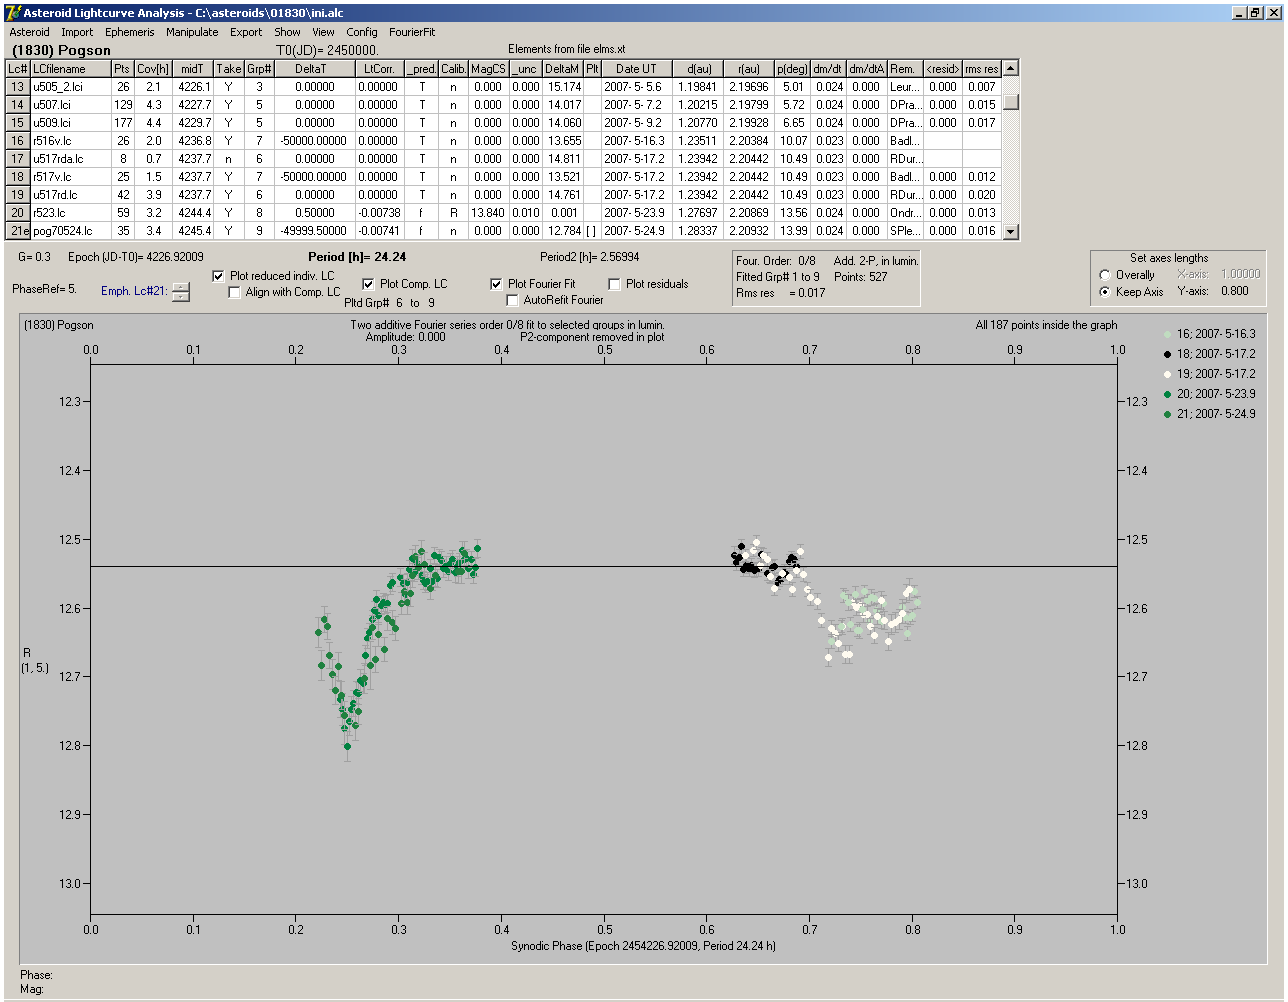Click the G= 0.3 label
The width and height of the screenshot is (1288, 1002).
click(34, 257)
